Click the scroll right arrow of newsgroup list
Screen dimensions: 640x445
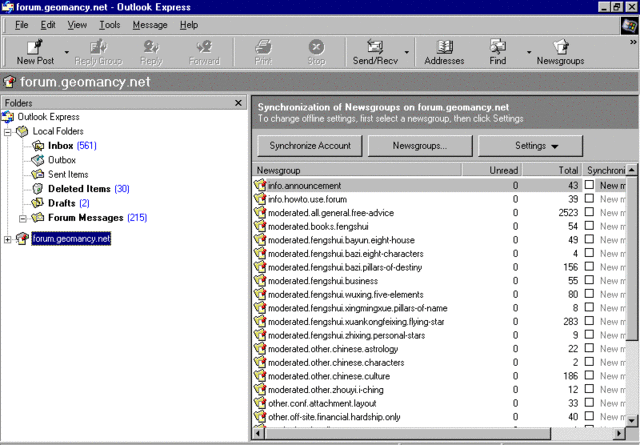(620, 433)
